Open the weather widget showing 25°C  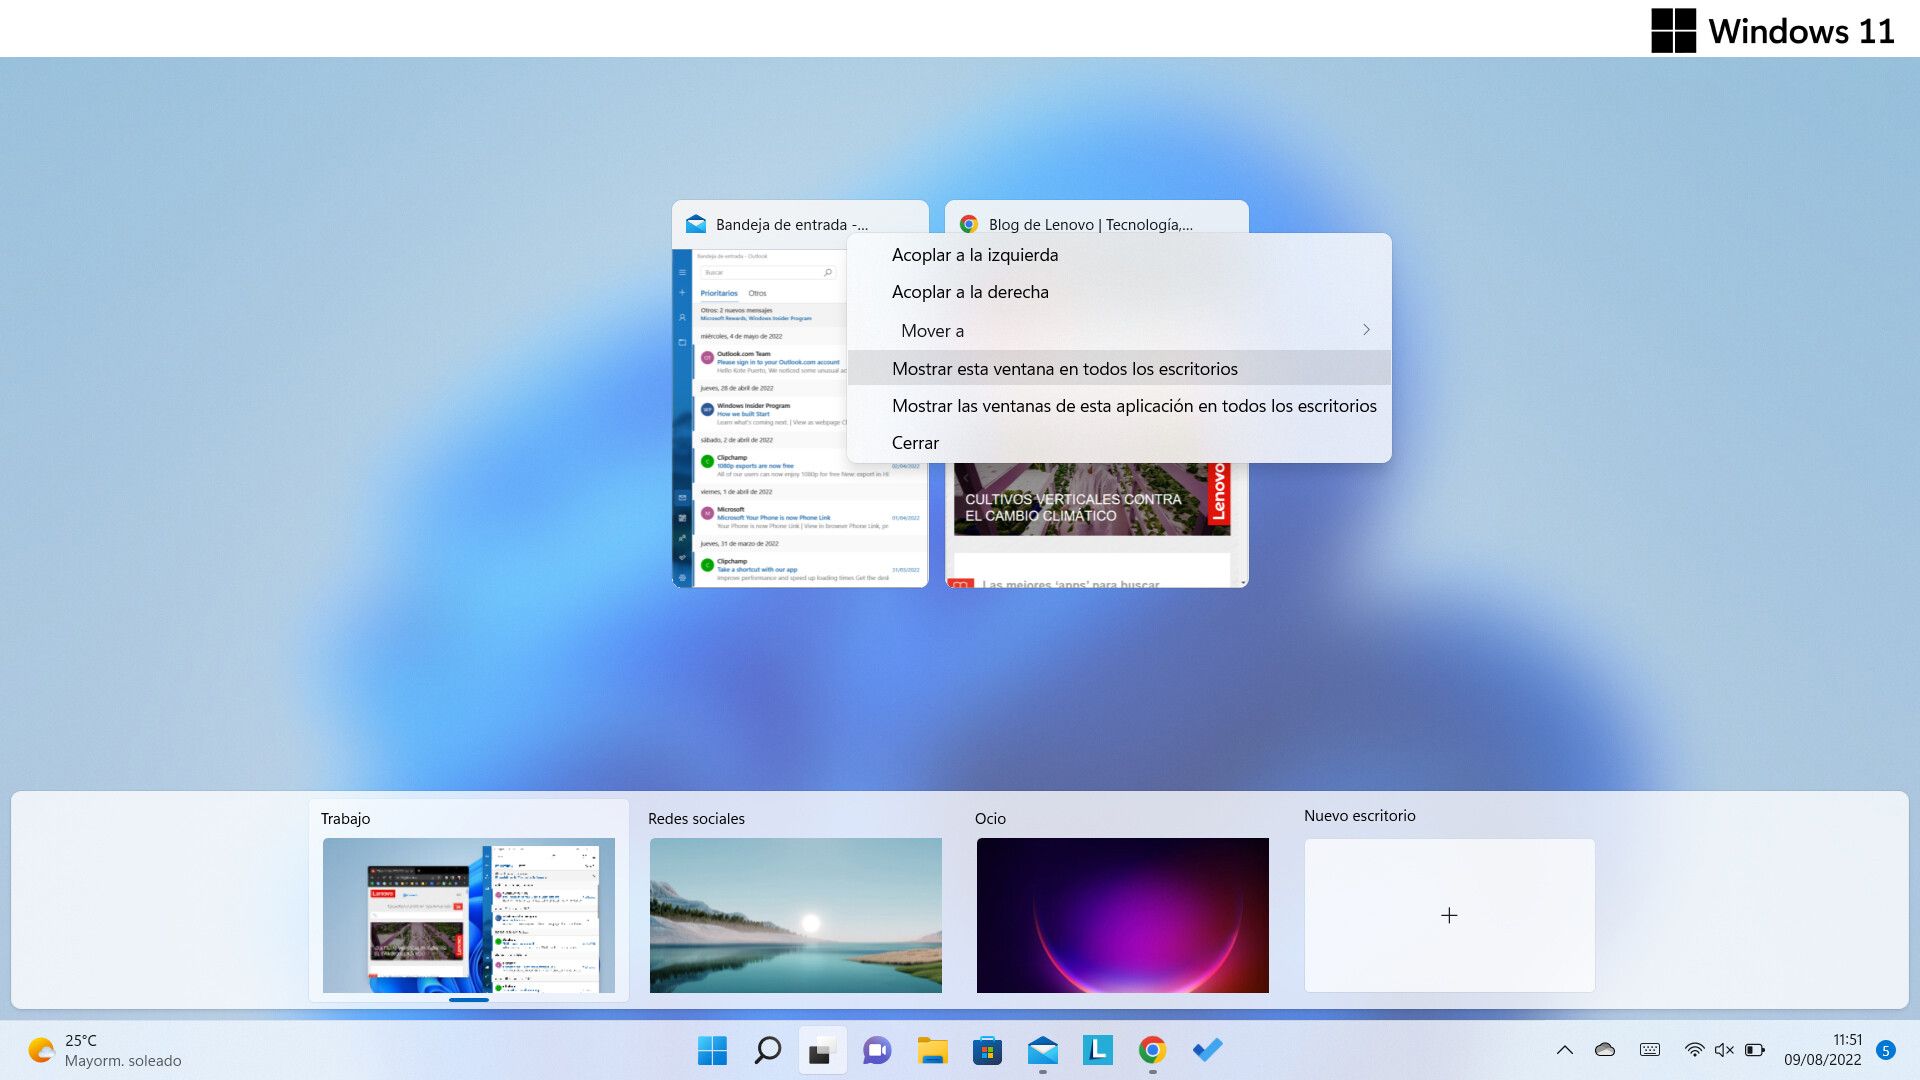tap(105, 1050)
